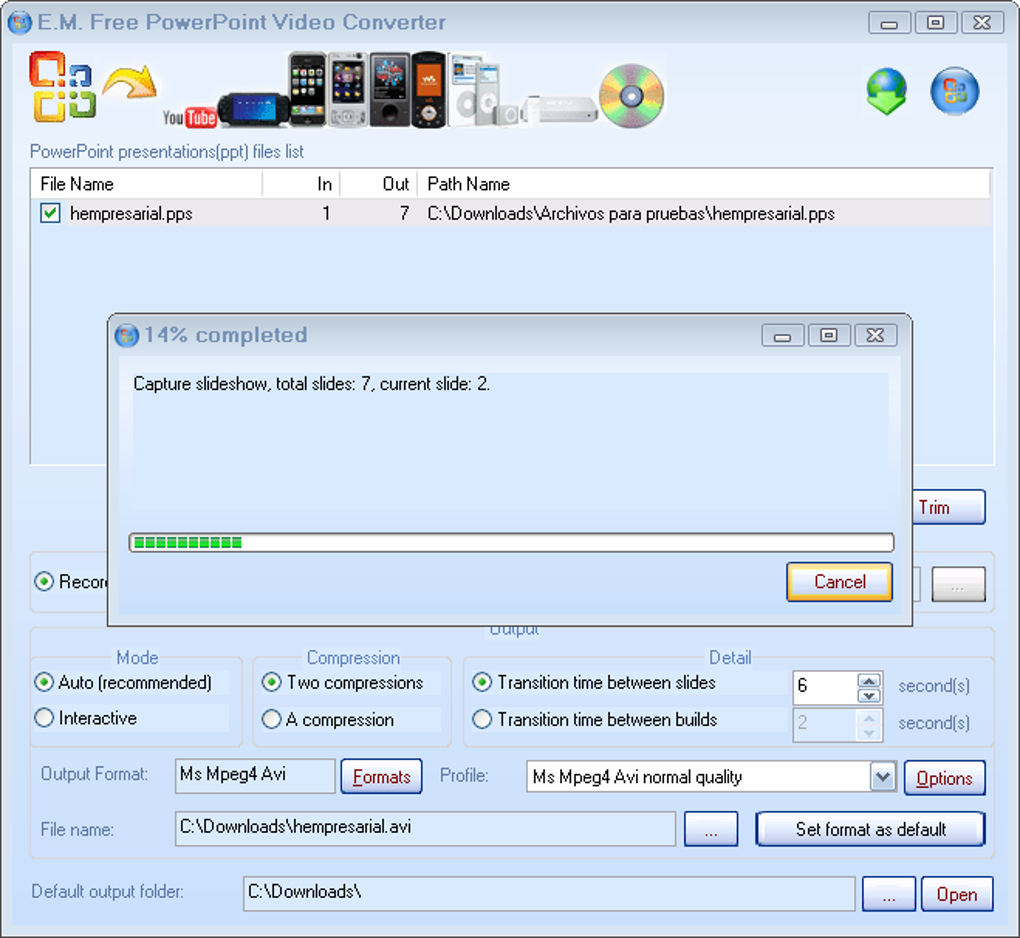Select Transition time between builds
1020x938 pixels.
tap(482, 719)
